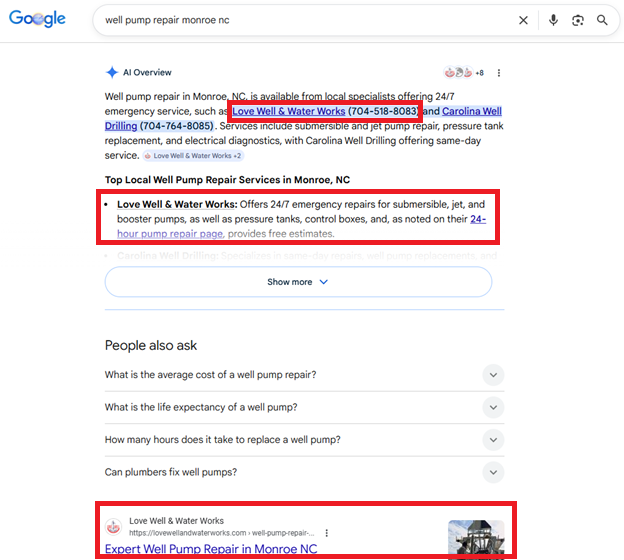Open the AI Overview source icons +8
Image resolution: width=624 pixels, height=560 pixels.
(464, 73)
